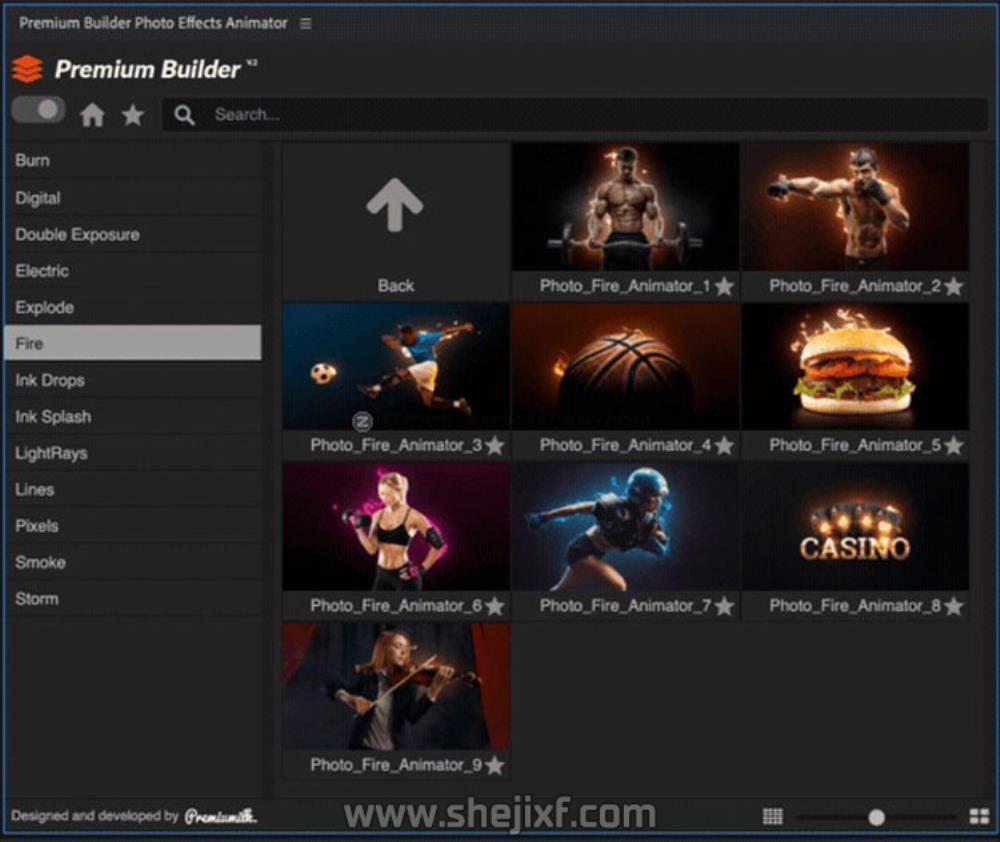Click the Premium Builder logo icon
This screenshot has width=1000, height=842.
[x=27, y=69]
